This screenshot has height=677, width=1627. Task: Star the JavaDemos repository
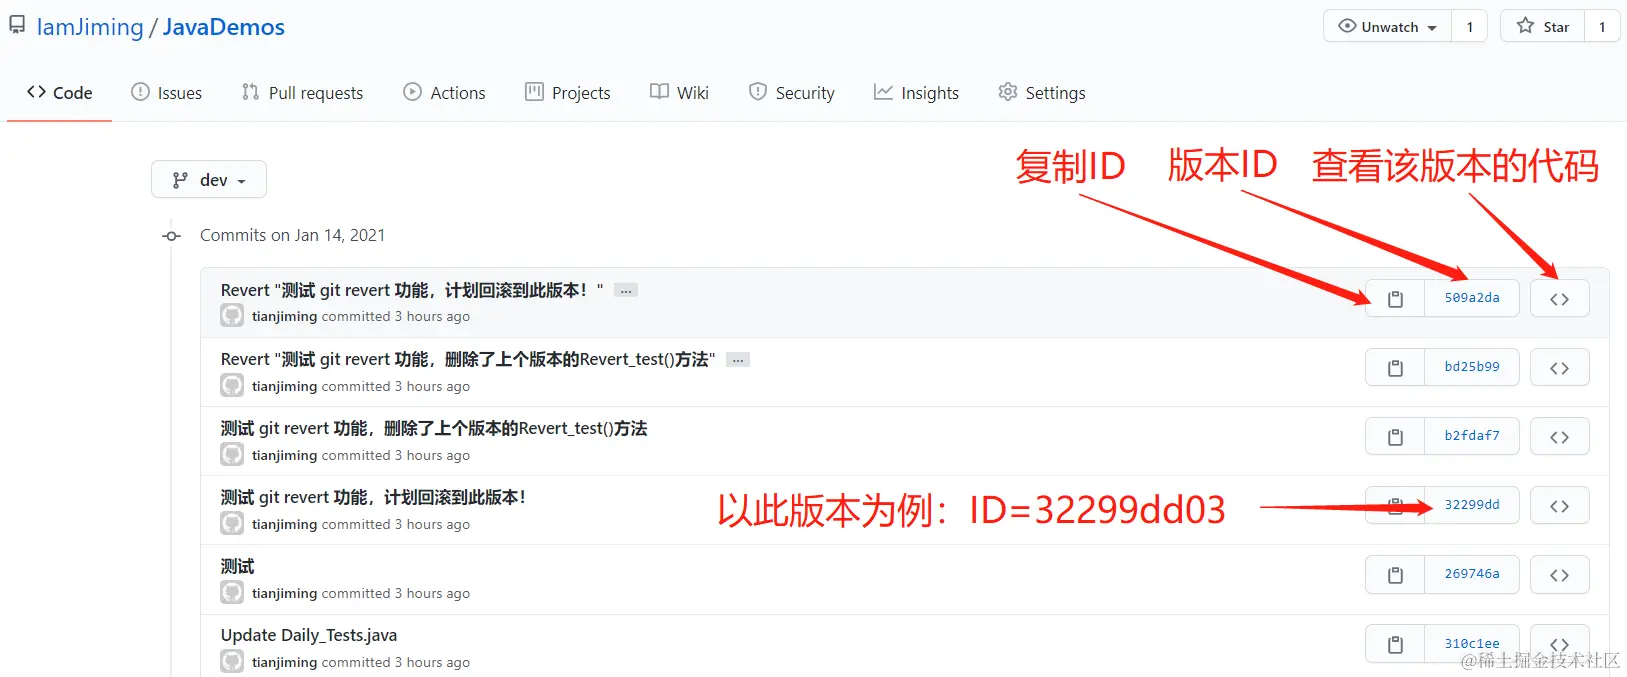click(x=1543, y=27)
